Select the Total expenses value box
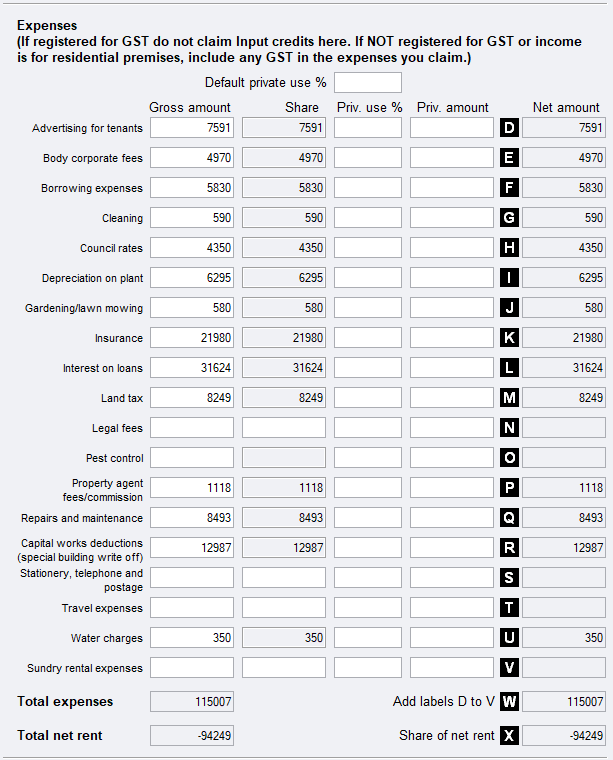The height and width of the screenshot is (760, 613). pyautogui.click(x=192, y=702)
